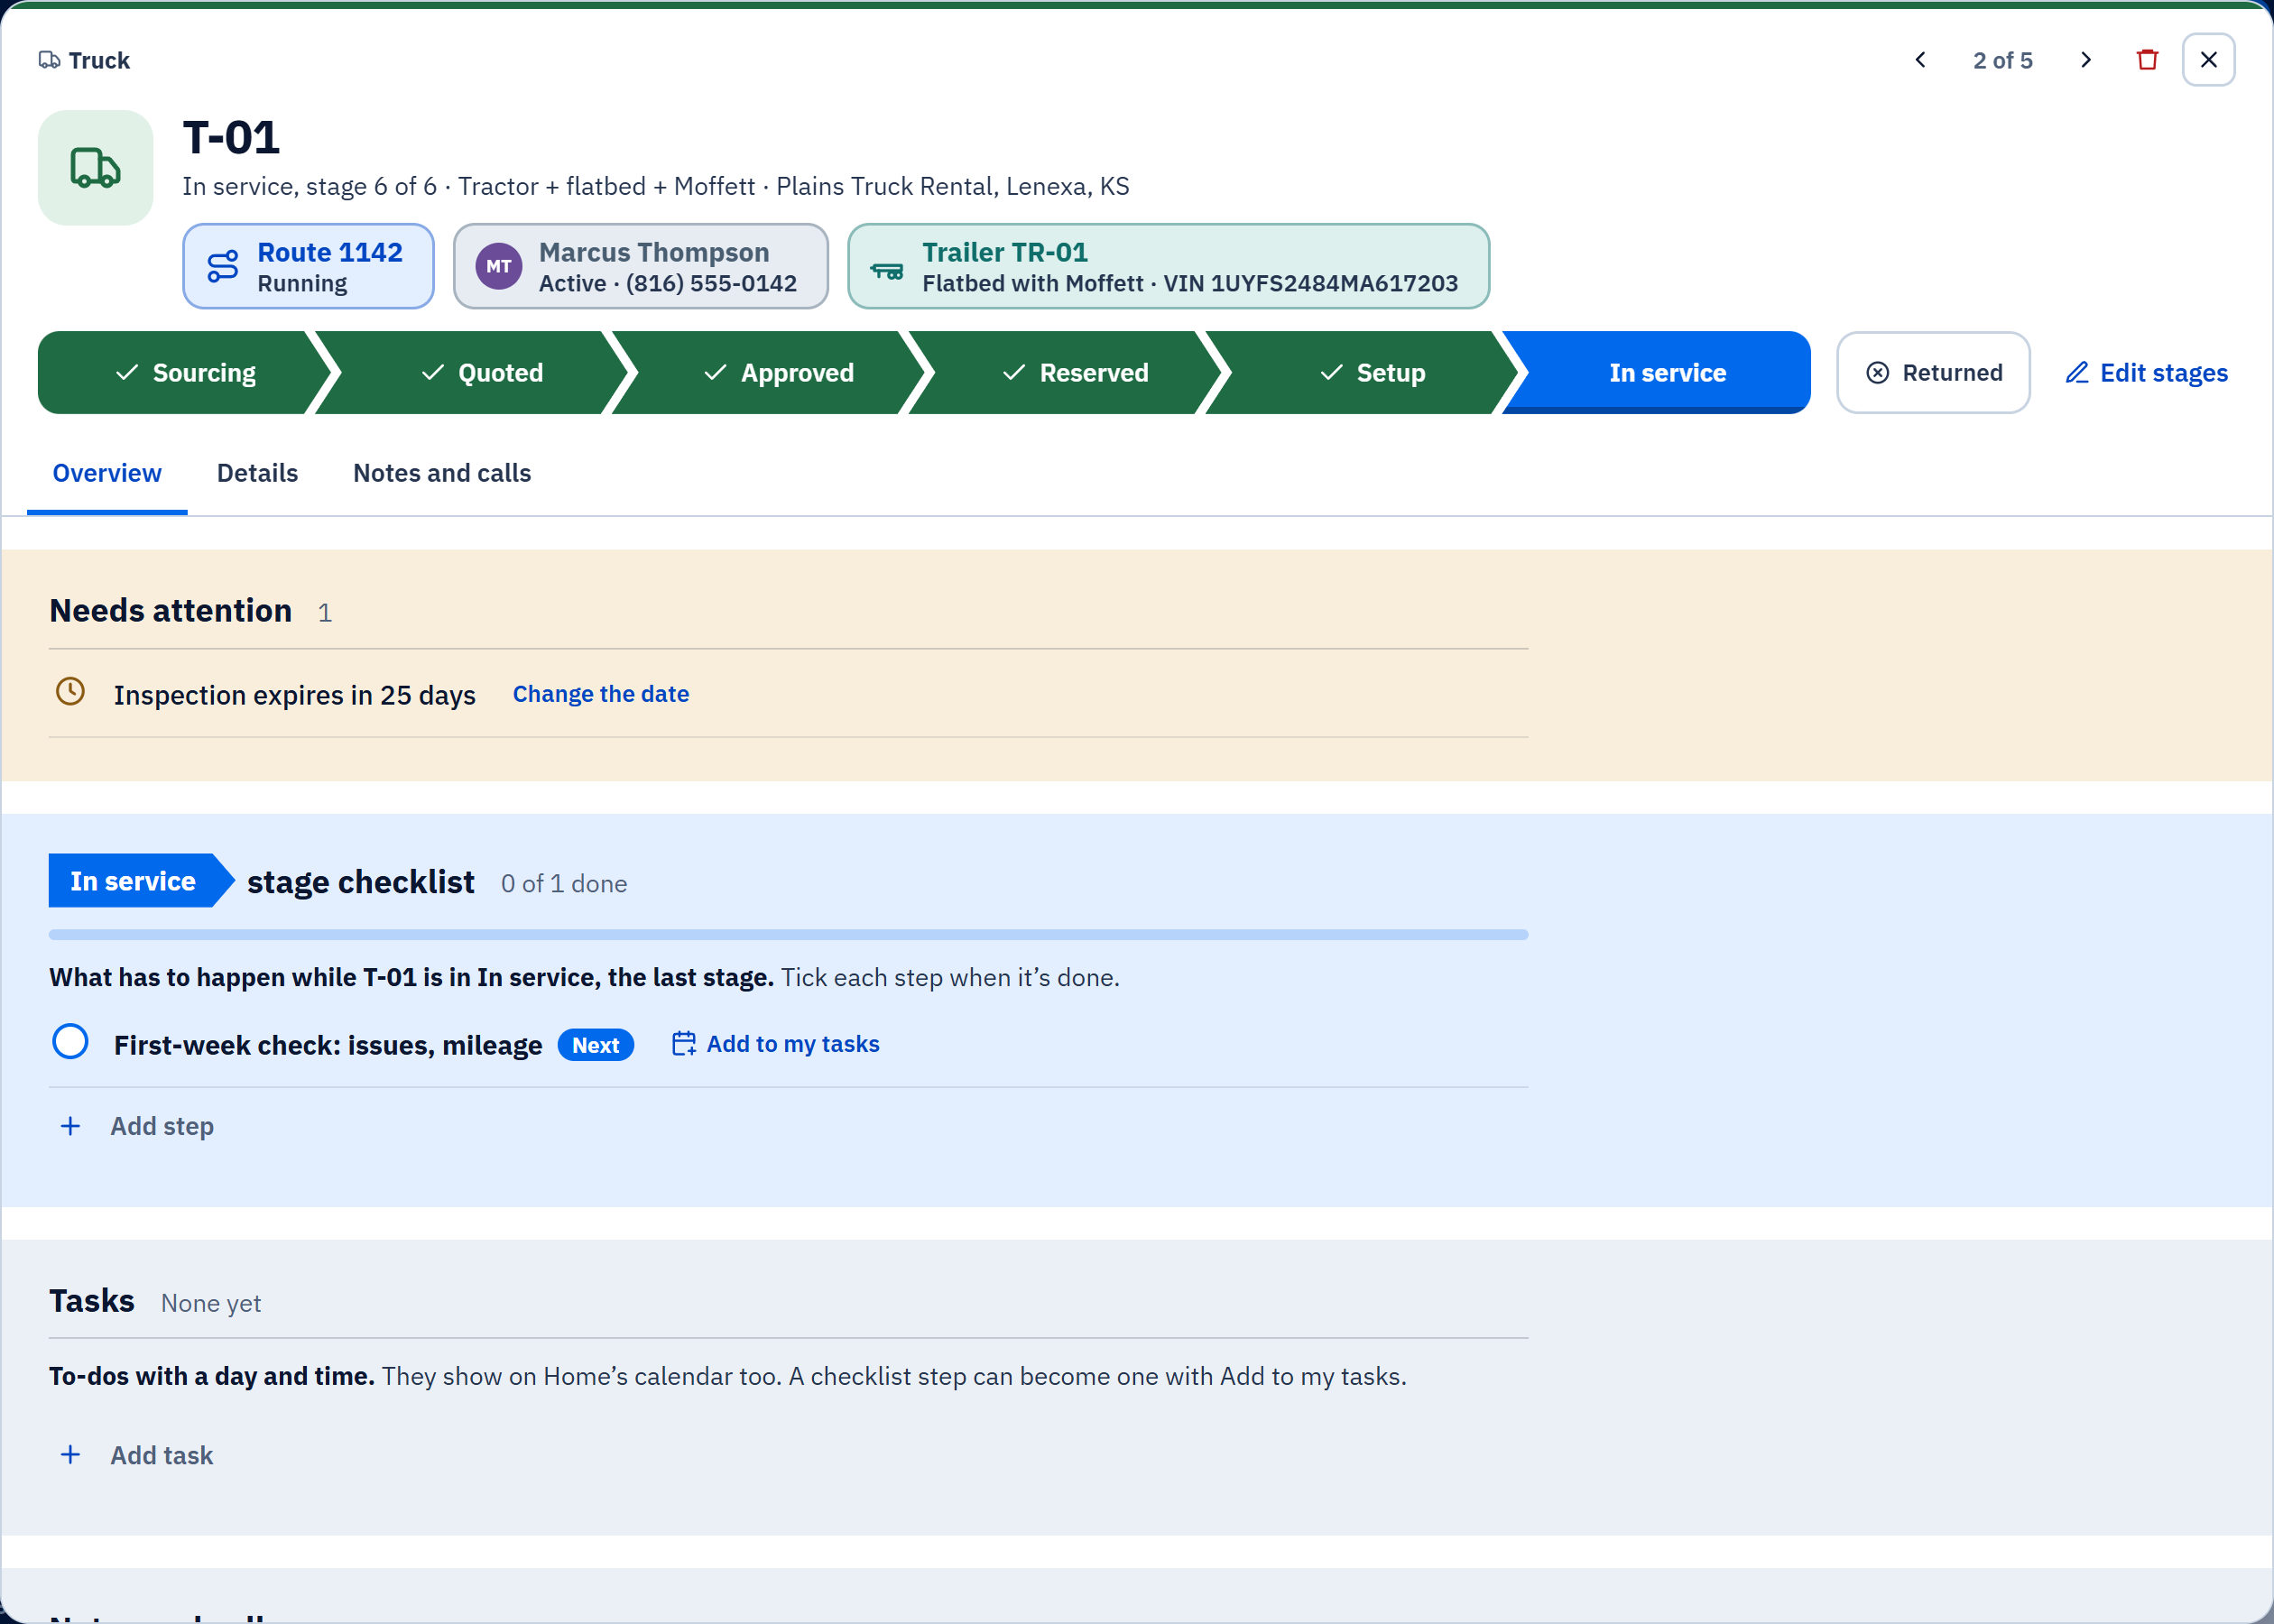
Task: Click the route icon in Route 1142 chip
Action: point(222,266)
